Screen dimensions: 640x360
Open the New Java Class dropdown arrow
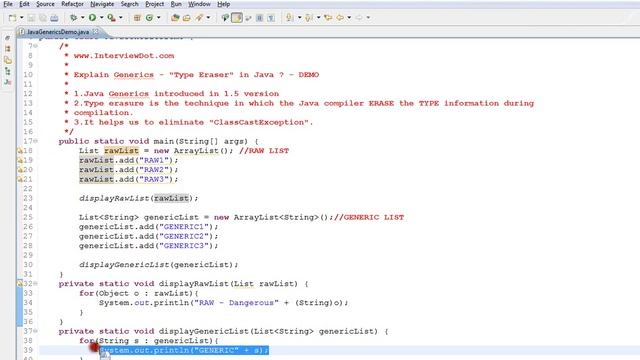click(158, 18)
